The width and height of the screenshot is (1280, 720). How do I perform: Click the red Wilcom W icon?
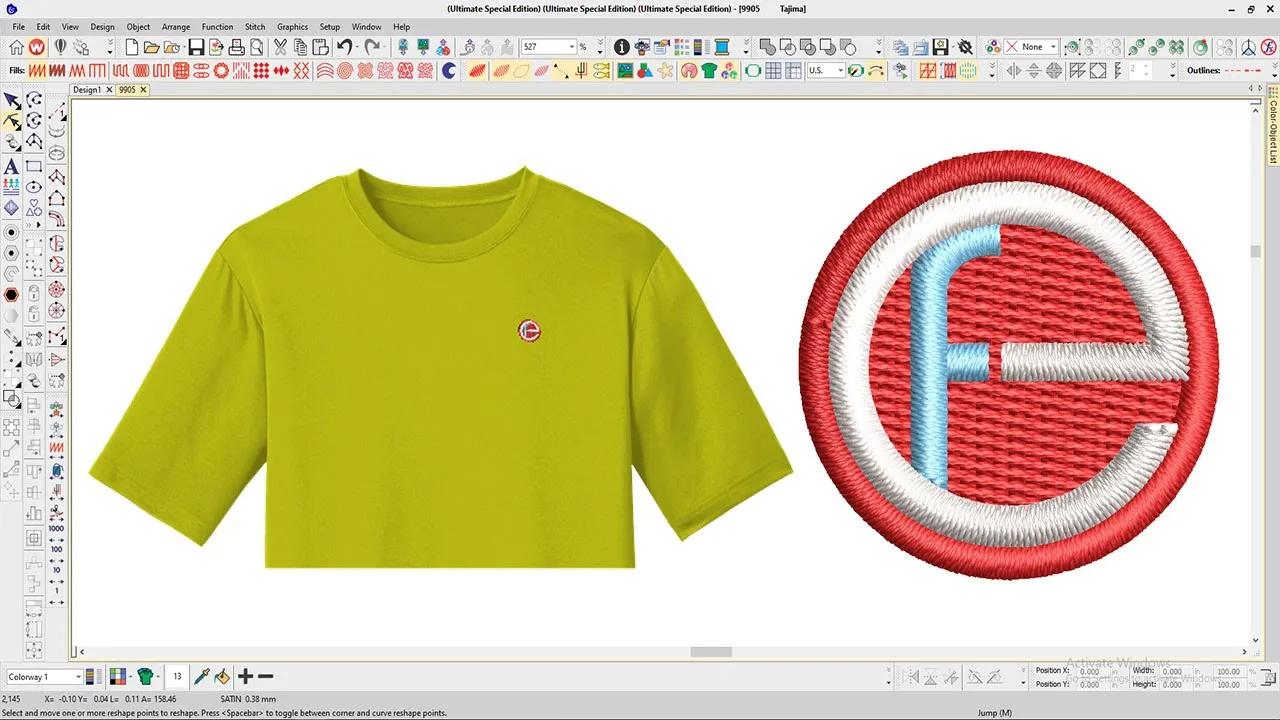click(x=37, y=47)
